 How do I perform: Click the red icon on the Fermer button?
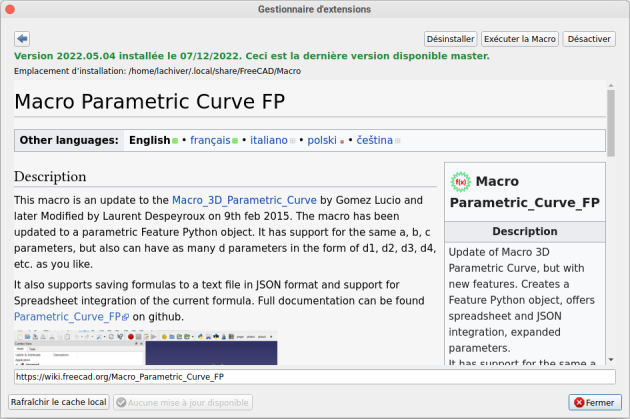click(x=581, y=402)
